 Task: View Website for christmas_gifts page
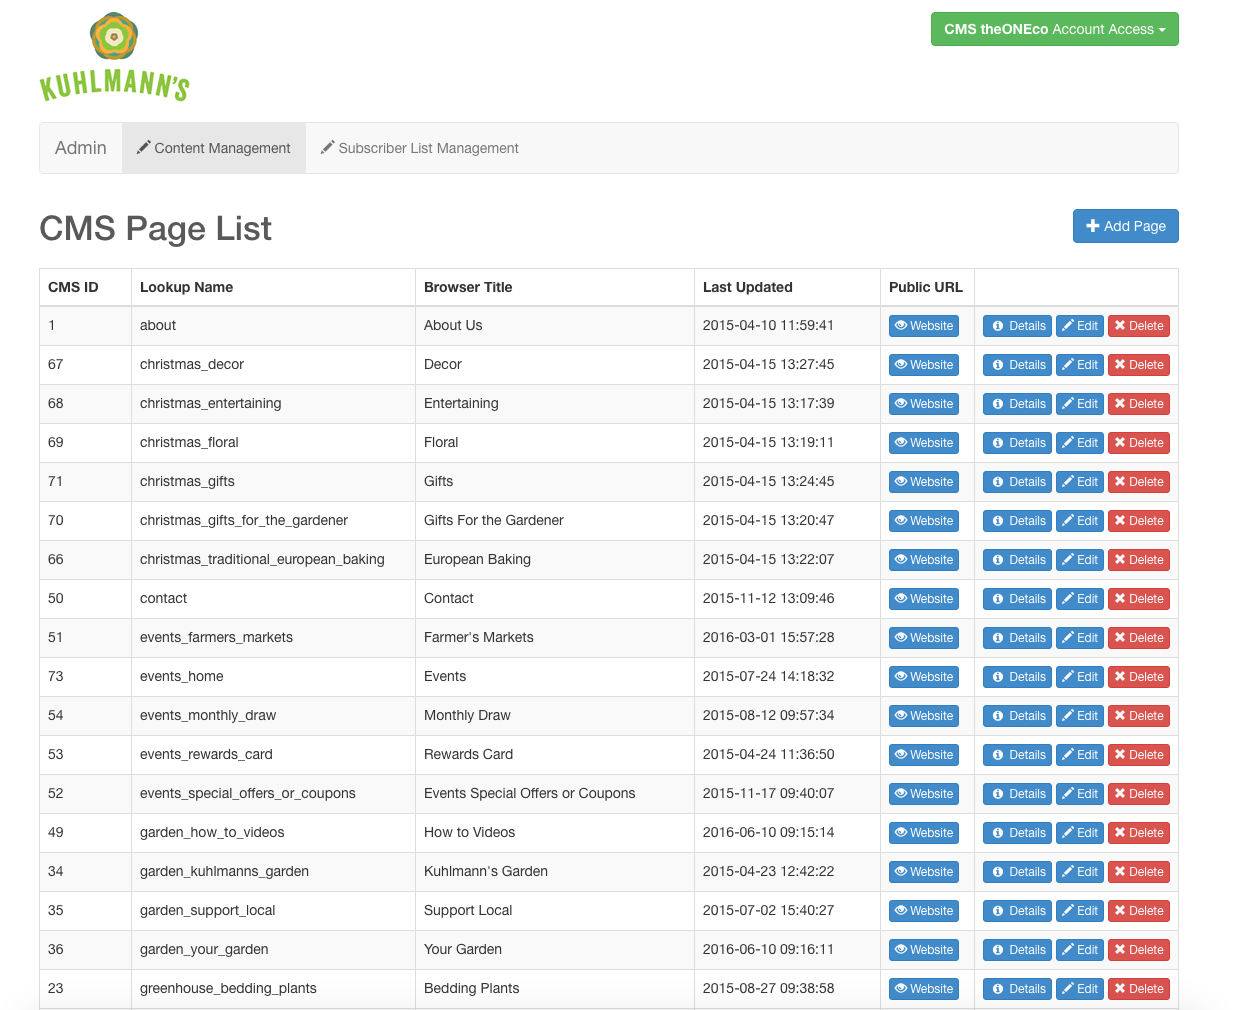click(x=923, y=482)
